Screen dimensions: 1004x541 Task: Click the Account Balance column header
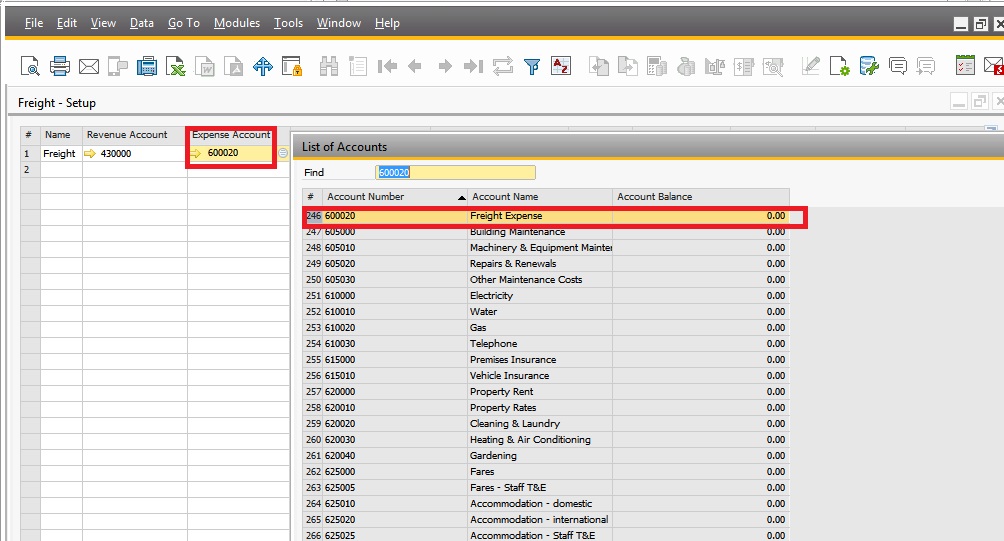[700, 197]
